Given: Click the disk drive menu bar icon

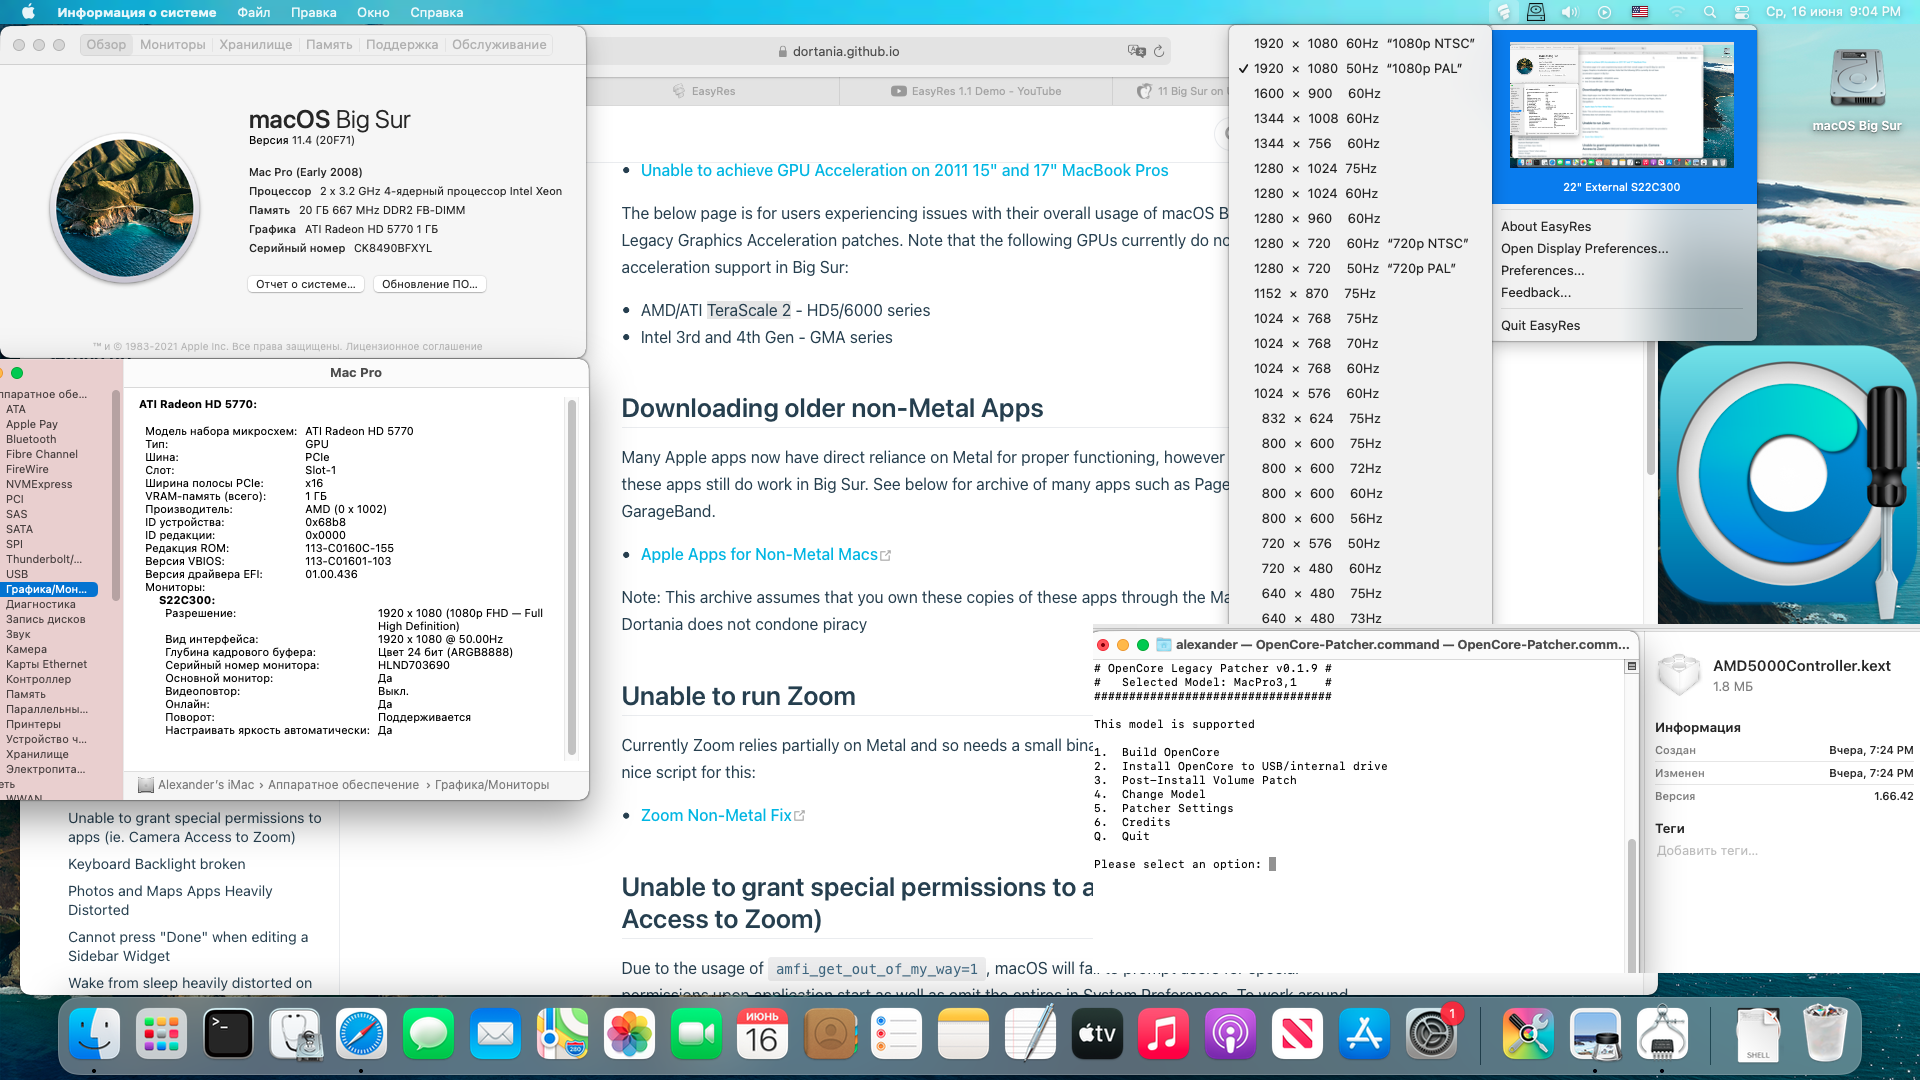Looking at the screenshot, I should click(1536, 12).
